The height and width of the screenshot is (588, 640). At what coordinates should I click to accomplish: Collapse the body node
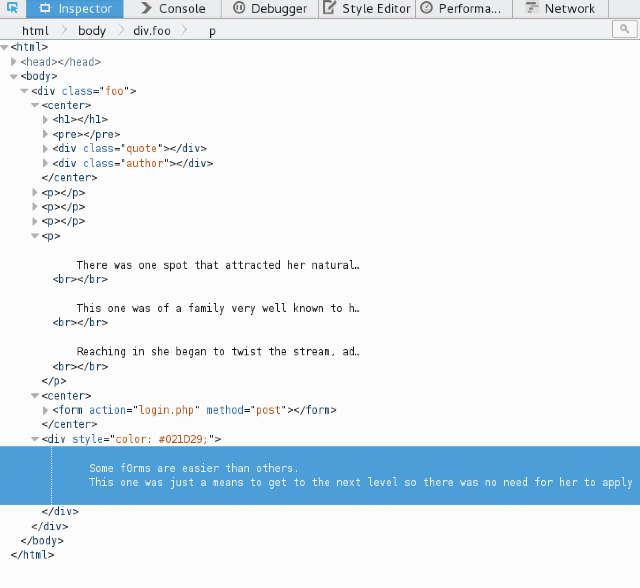coord(14,76)
